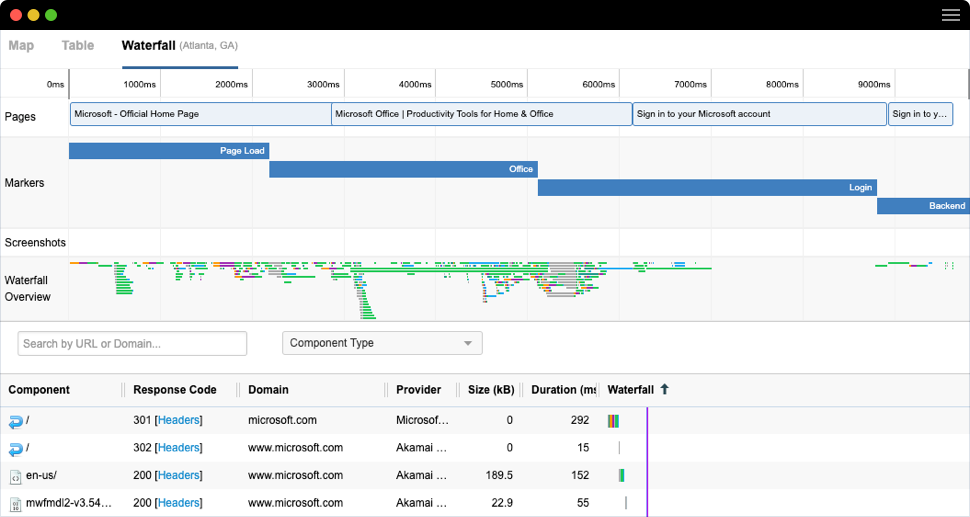Click the file icon beside mwfmdl2-v3.54
Screen dimensions: 970x517
point(15,503)
